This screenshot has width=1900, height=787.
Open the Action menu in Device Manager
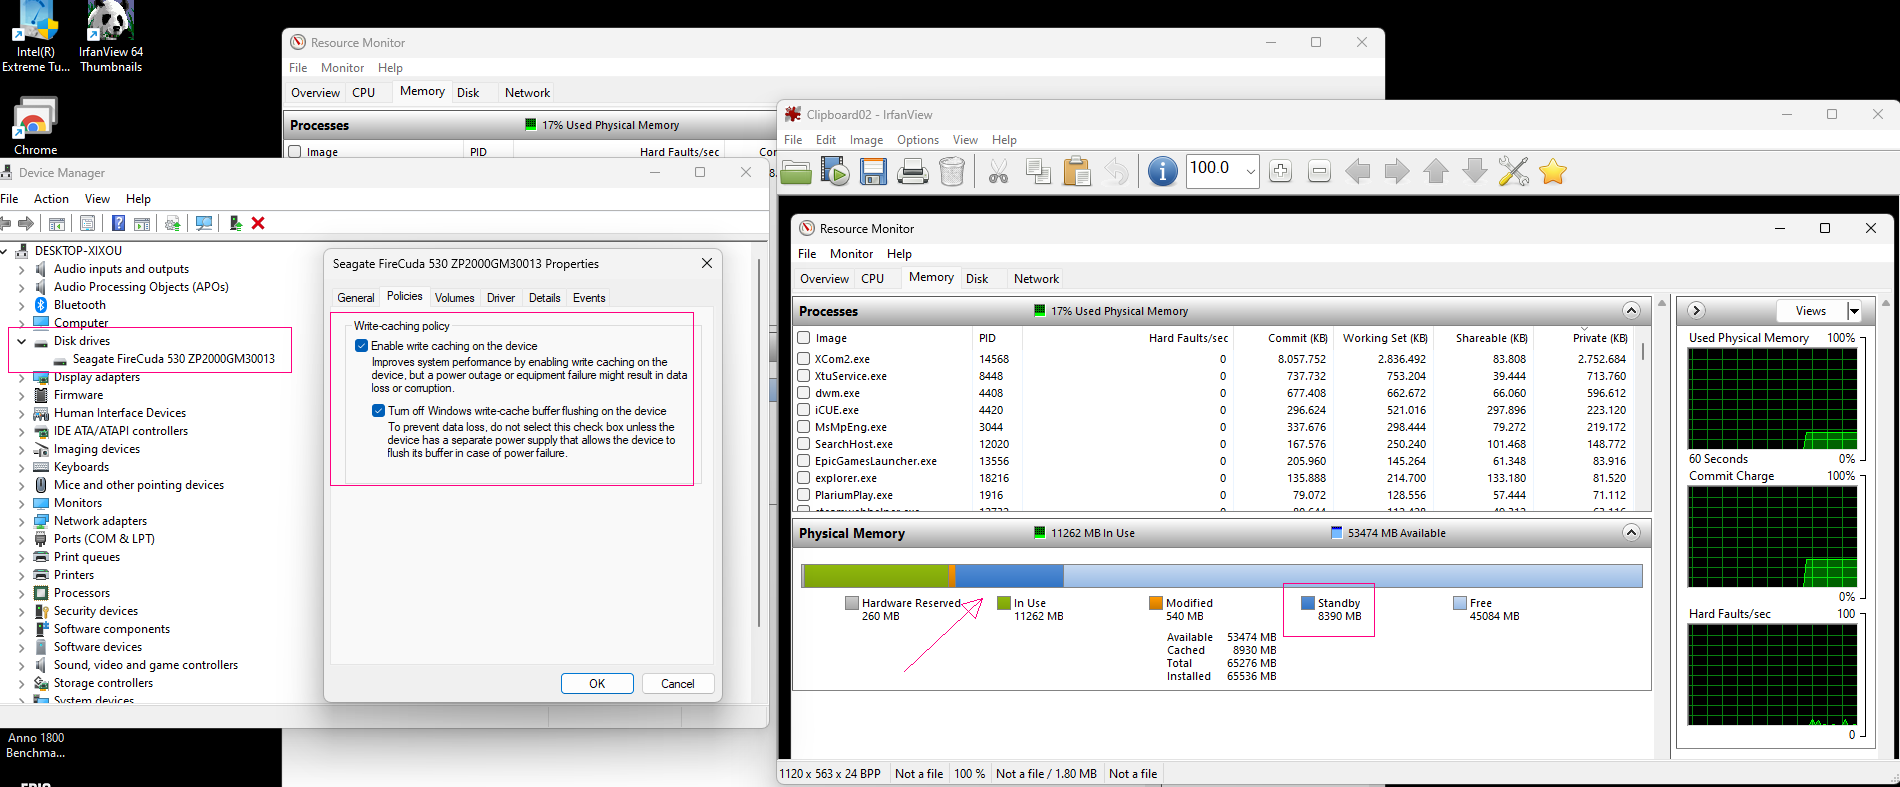point(51,199)
